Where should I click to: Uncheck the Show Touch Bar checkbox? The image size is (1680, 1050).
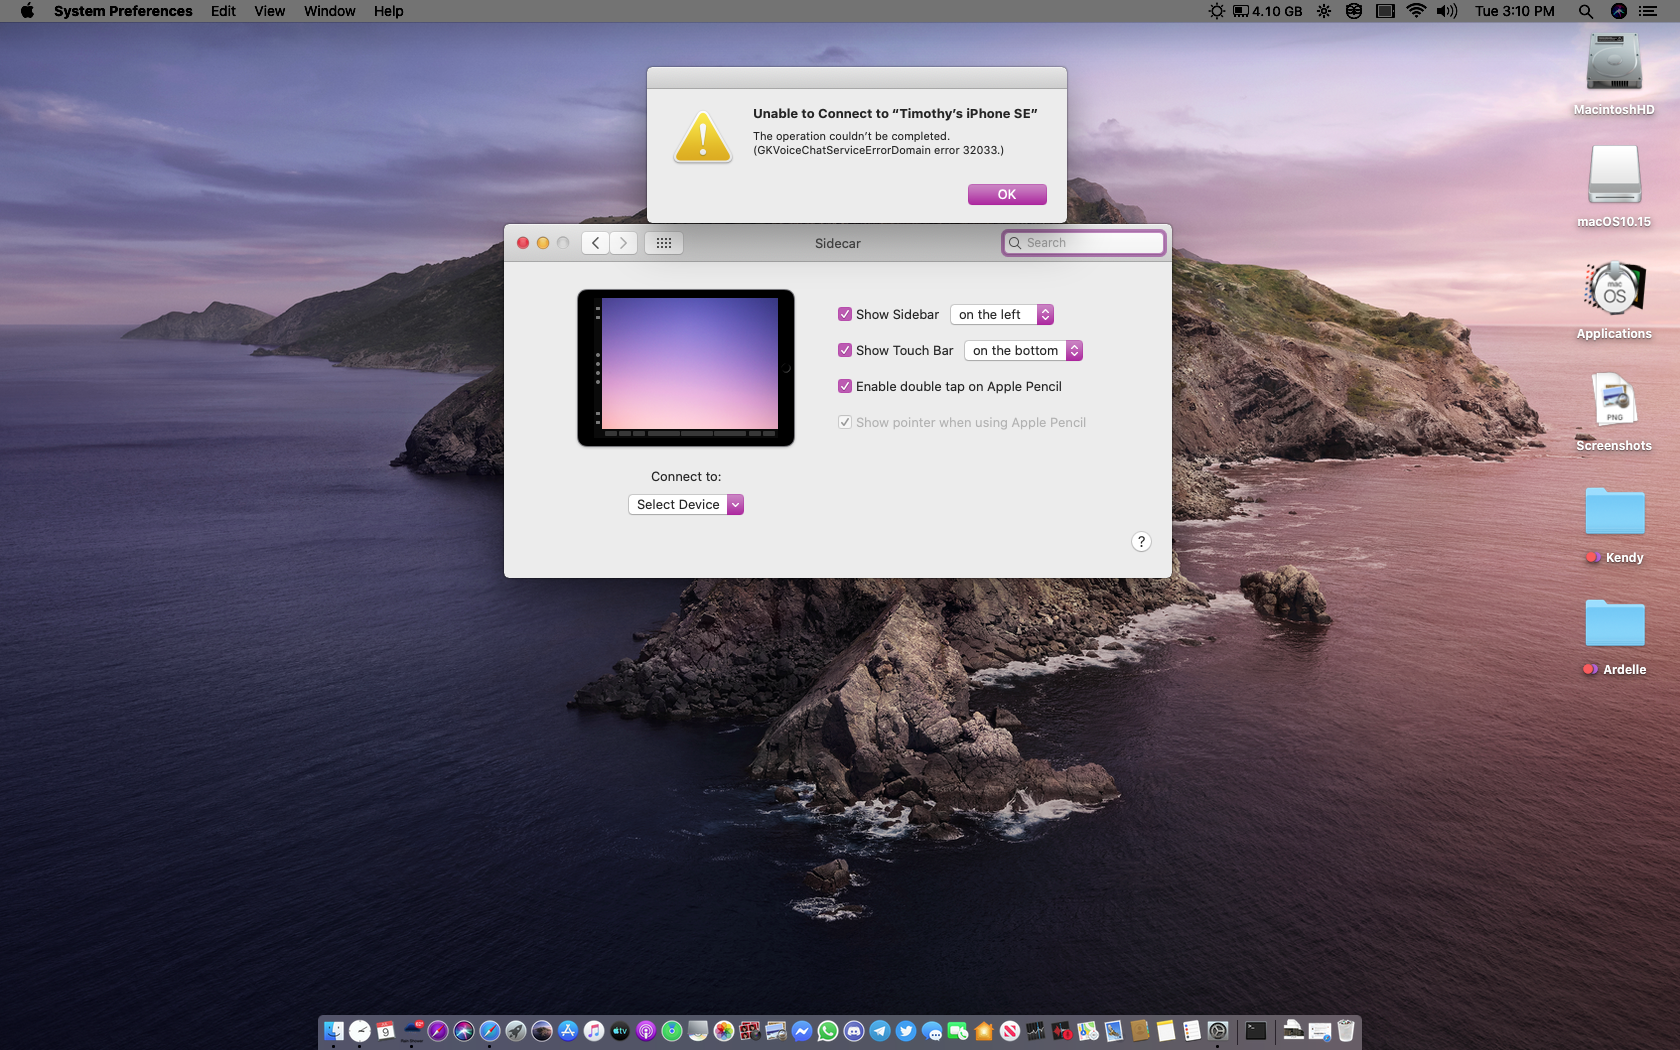[x=845, y=350]
